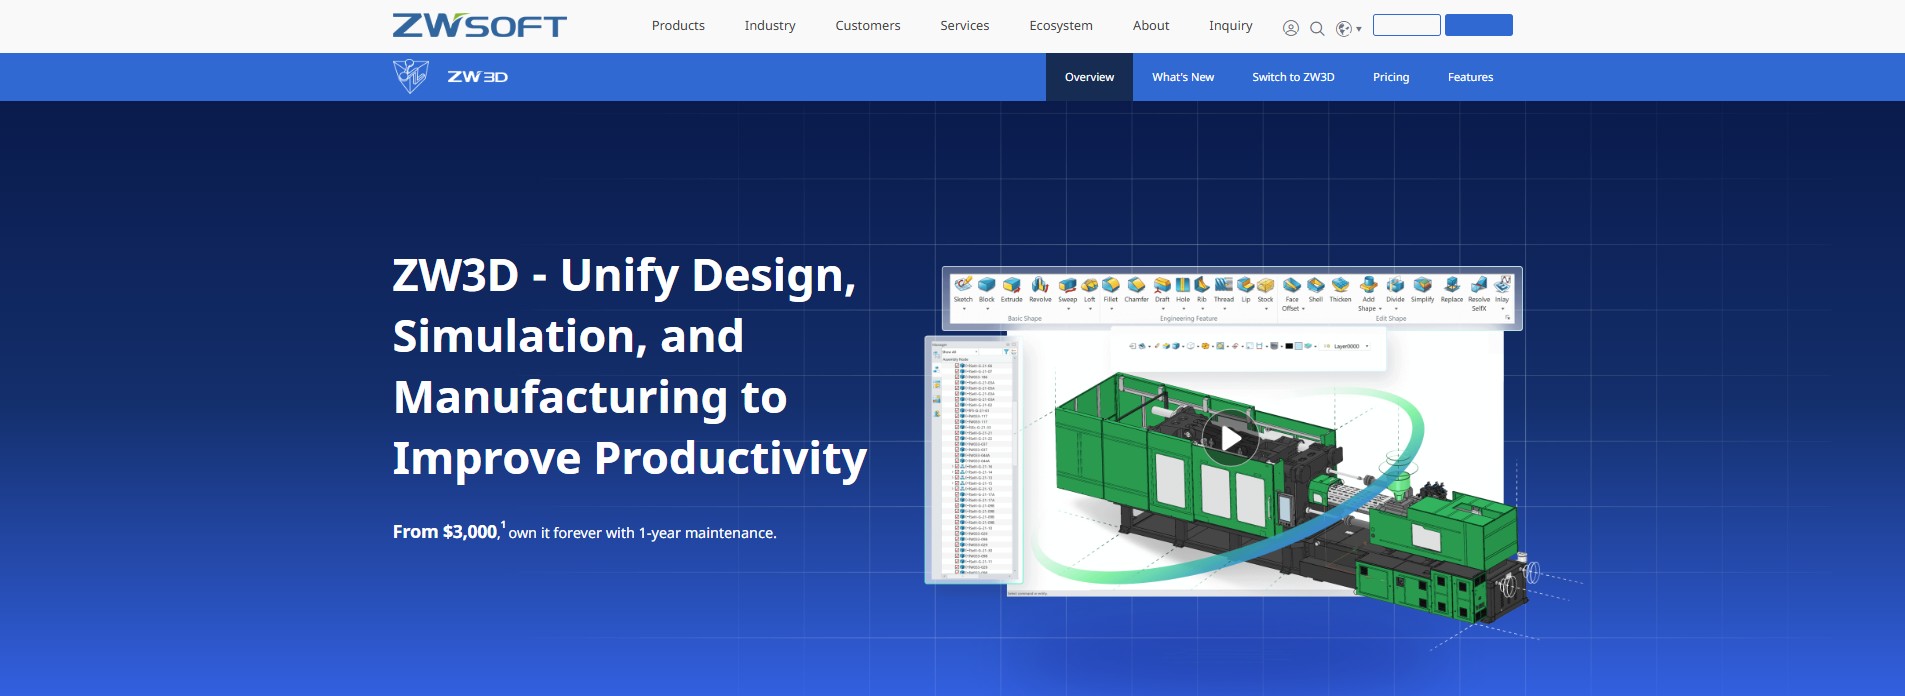Open the user account icon

(1291, 28)
